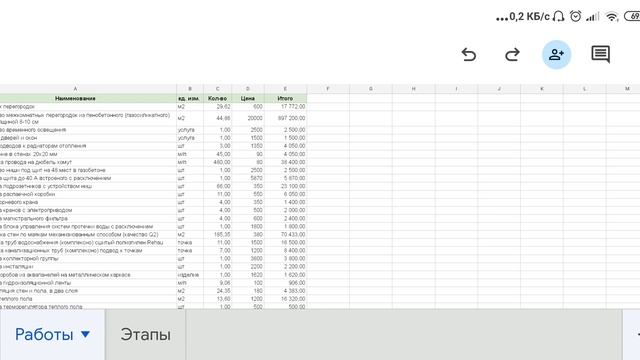640x360 pixels.
Task: Tap the cellular signal status icon
Action: (x=593, y=16)
